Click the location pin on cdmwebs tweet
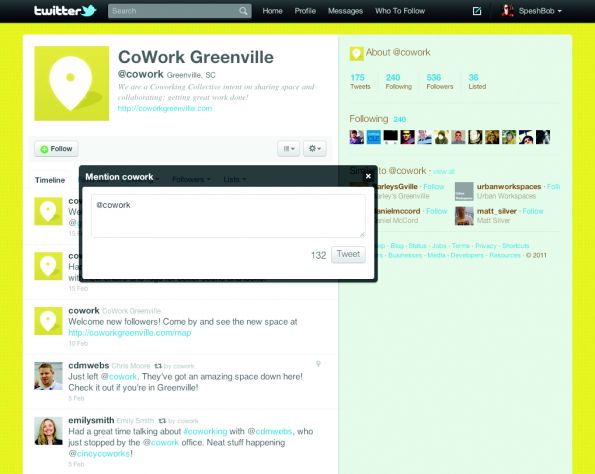The height and width of the screenshot is (474, 595). pos(318,364)
